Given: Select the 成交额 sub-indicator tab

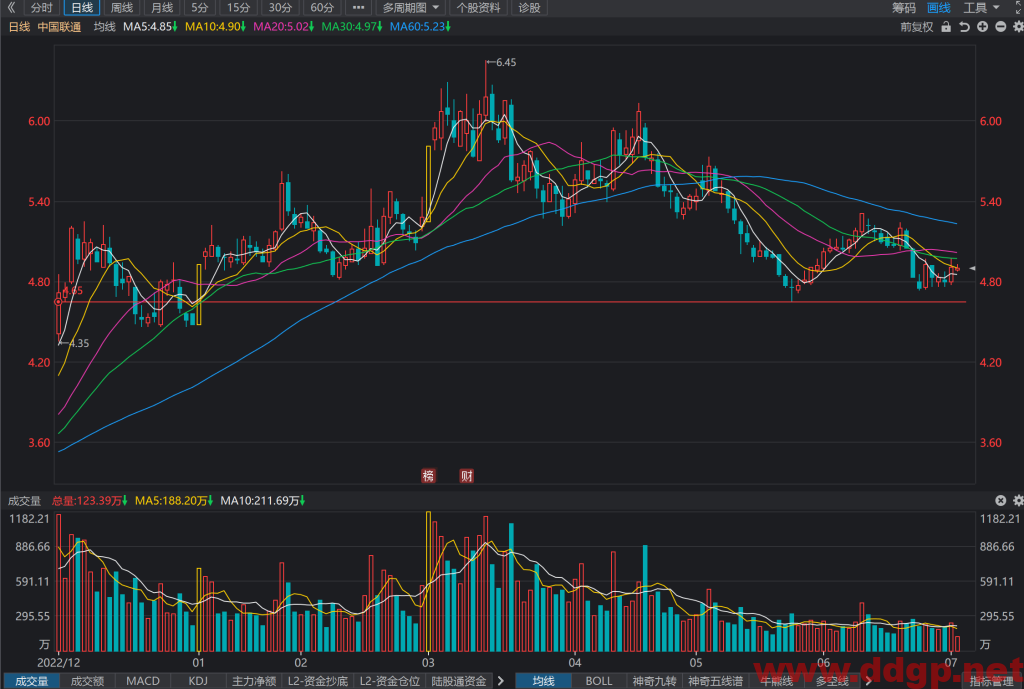Looking at the screenshot, I should tap(87, 681).
